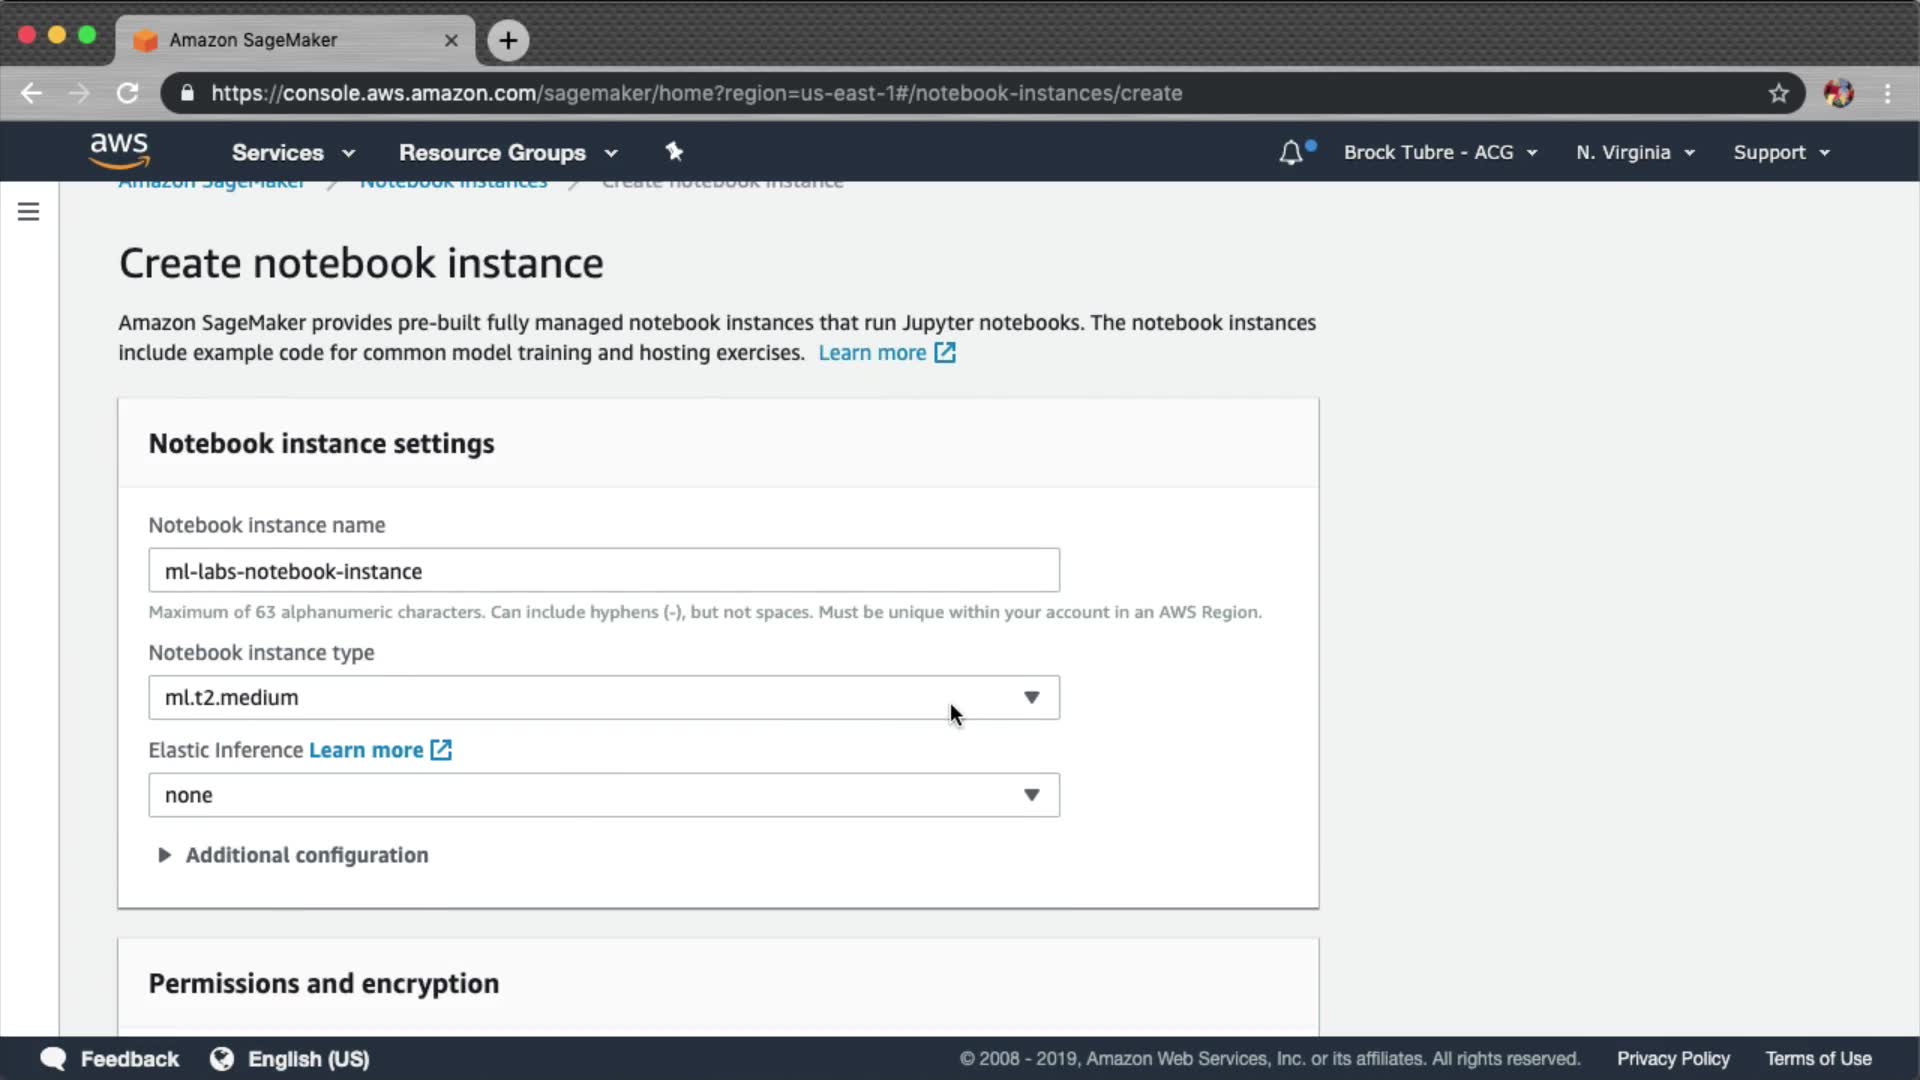Open the Elastic Inference none dropdown
This screenshot has width=1920, height=1080.
[603, 795]
